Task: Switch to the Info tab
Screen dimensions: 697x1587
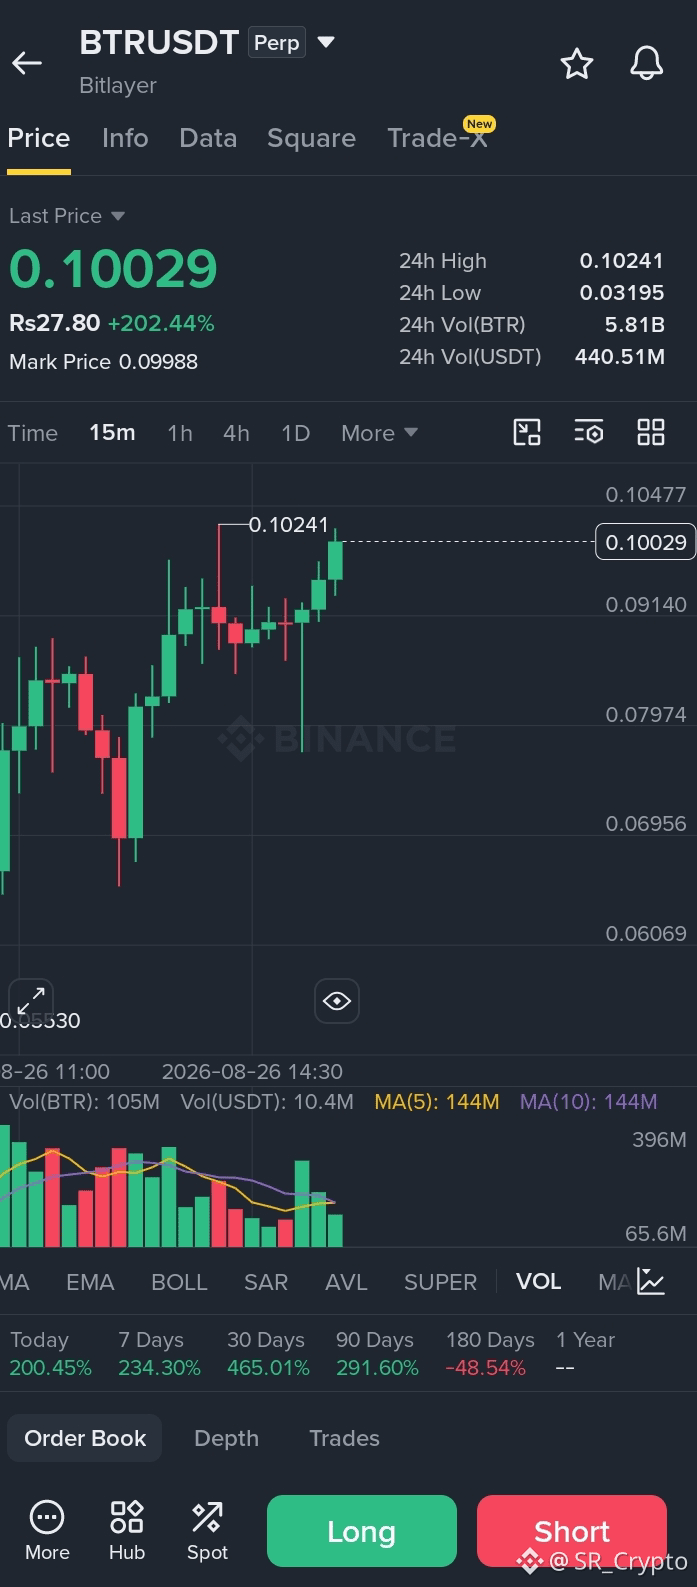Action: pyautogui.click(x=125, y=138)
